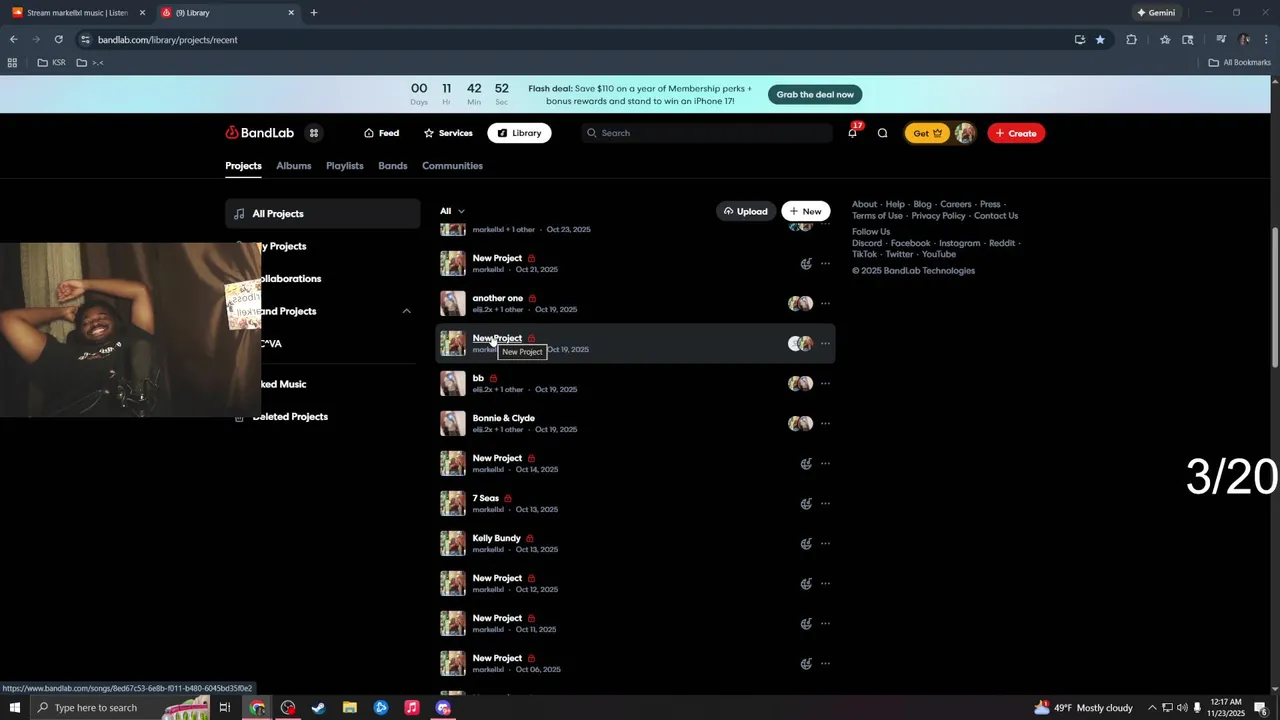Select the Library nav button
This screenshot has width=1280, height=720.
519,133
